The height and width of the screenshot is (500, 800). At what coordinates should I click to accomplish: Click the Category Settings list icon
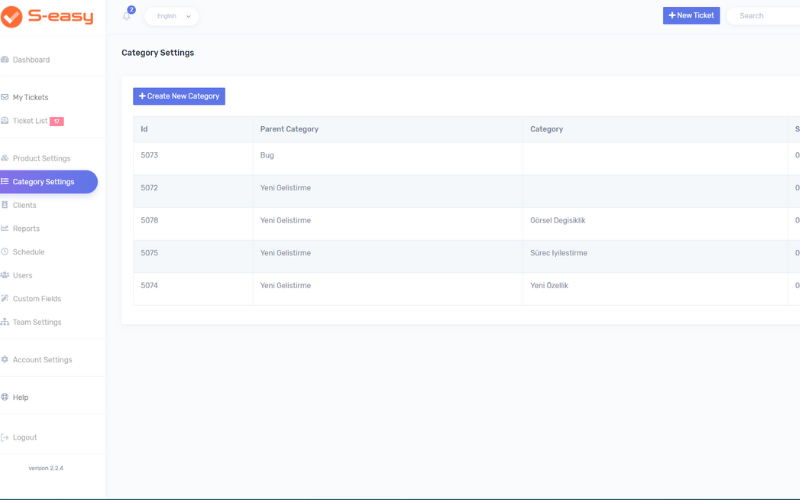(5, 182)
